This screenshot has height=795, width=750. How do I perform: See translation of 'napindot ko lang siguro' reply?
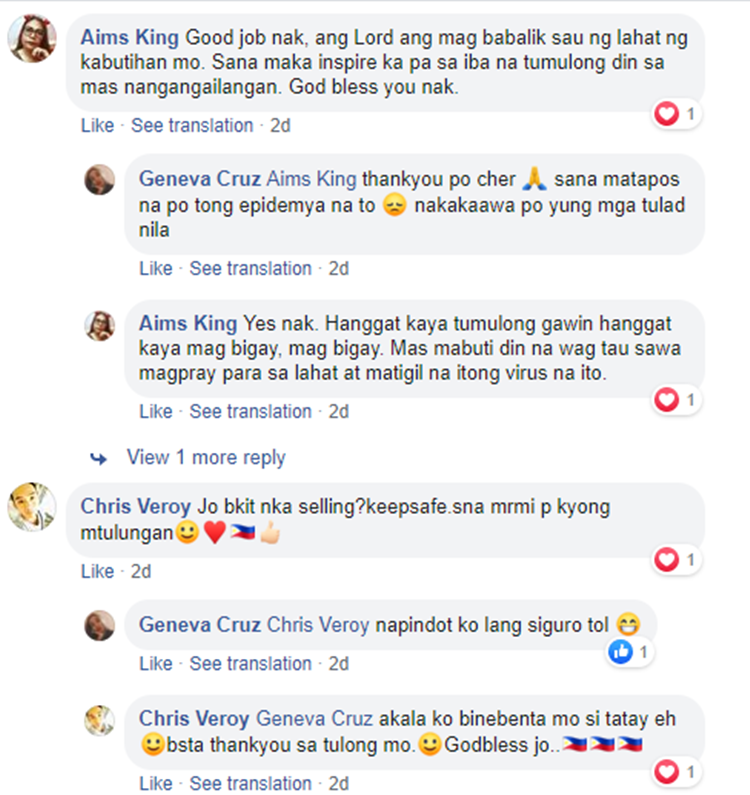point(251,663)
